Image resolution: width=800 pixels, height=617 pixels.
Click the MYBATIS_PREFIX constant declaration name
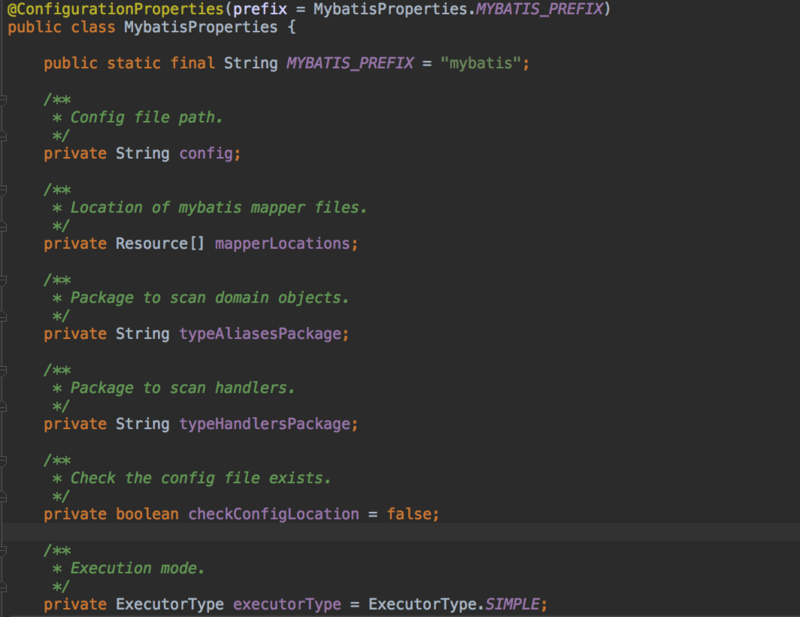pyautogui.click(x=350, y=63)
